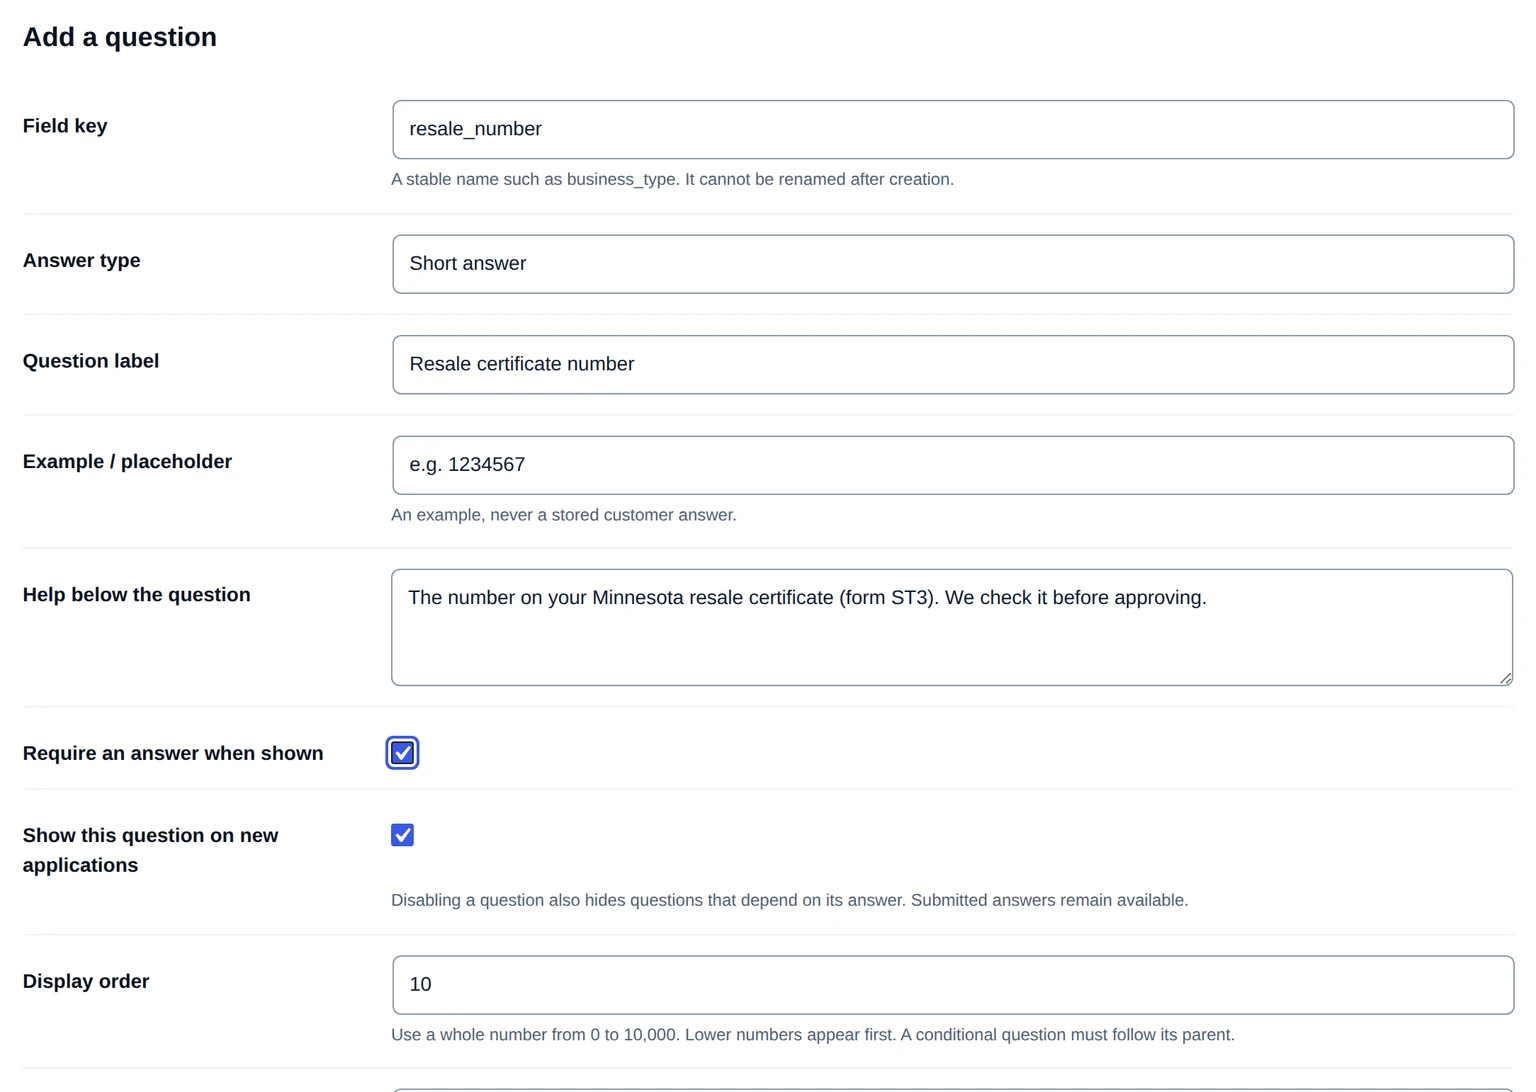
Task: Open the Answer type dropdown showing Short answer
Action: [953, 264]
